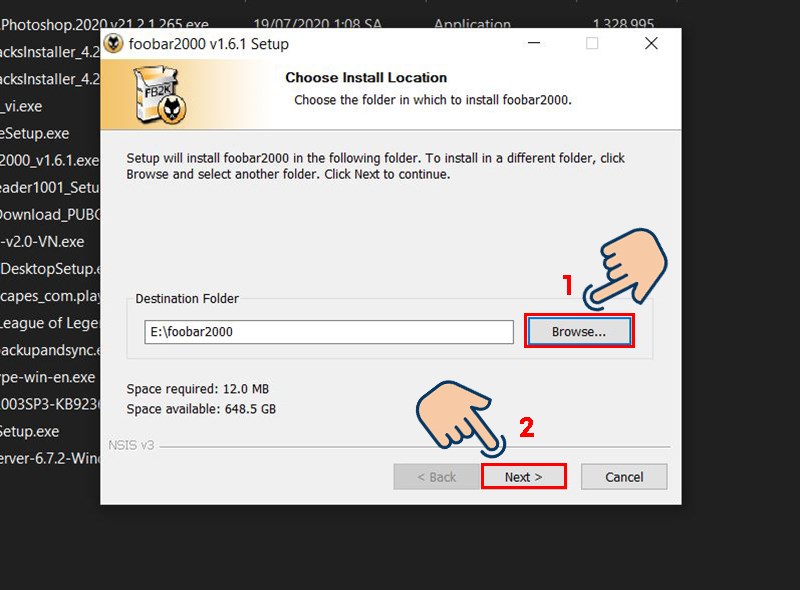Select DesktopSetup file in Explorer
Screen dimensions: 800x590
49,268
